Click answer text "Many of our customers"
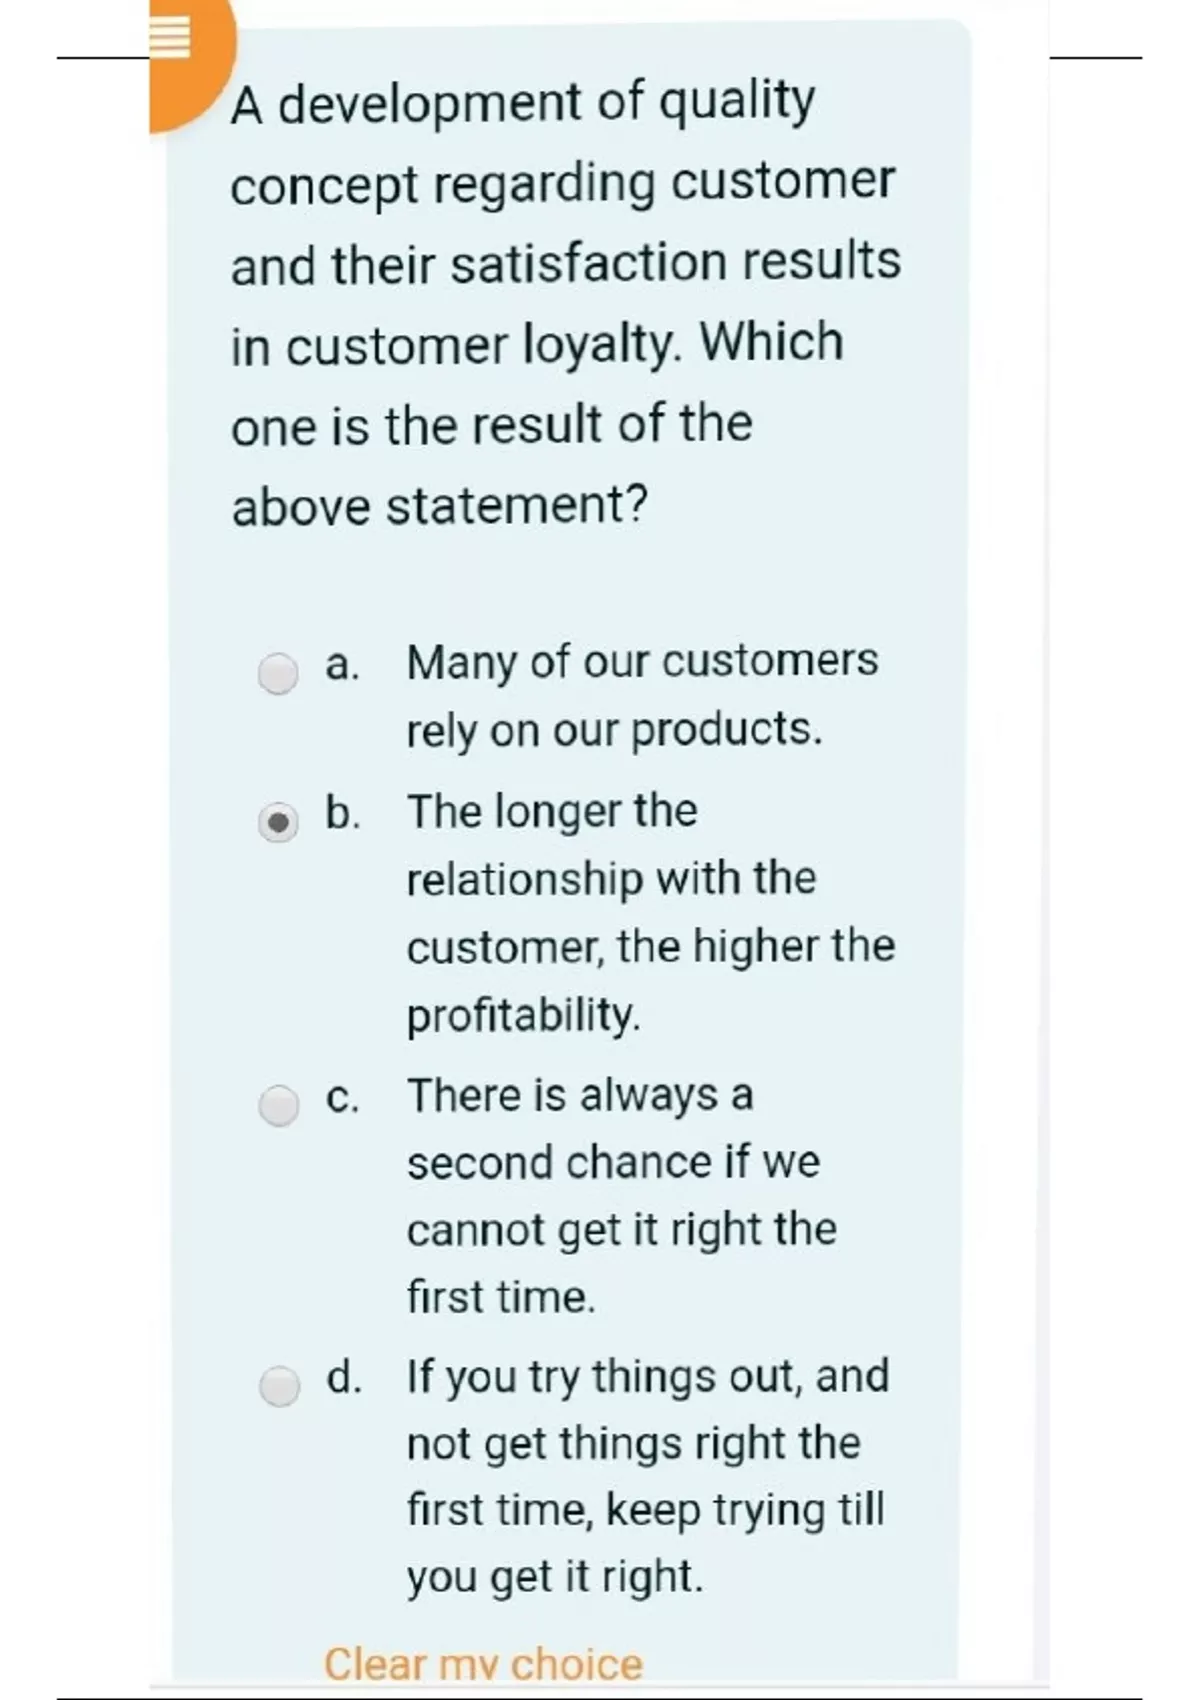The height and width of the screenshot is (1700, 1200). coord(642,662)
